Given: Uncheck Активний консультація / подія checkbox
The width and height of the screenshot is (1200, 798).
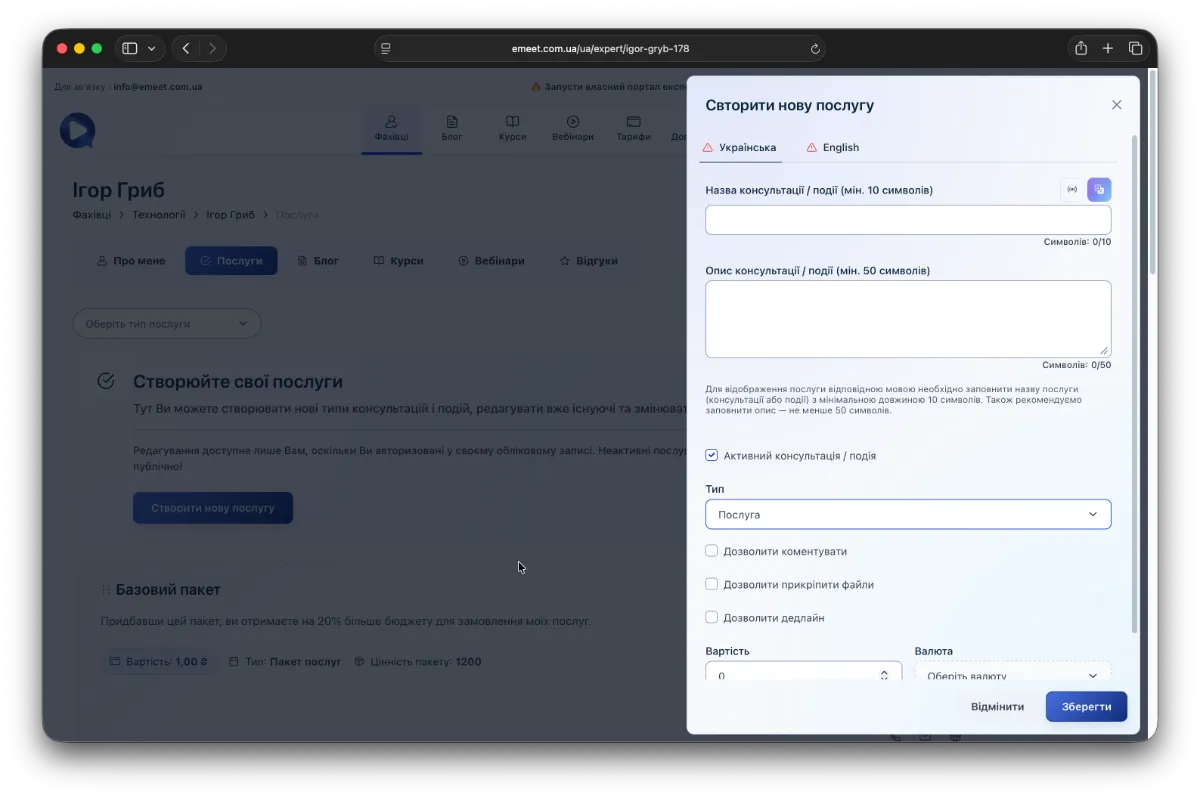Looking at the screenshot, I should pos(712,456).
